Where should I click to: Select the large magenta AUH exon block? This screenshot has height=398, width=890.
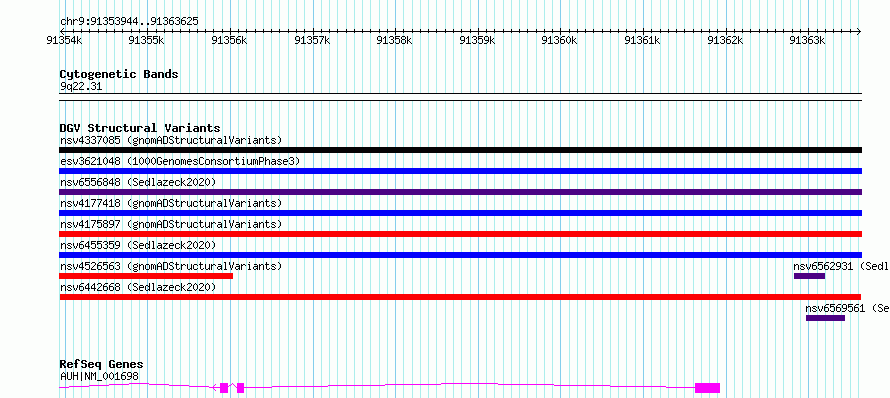pyautogui.click(x=707, y=388)
